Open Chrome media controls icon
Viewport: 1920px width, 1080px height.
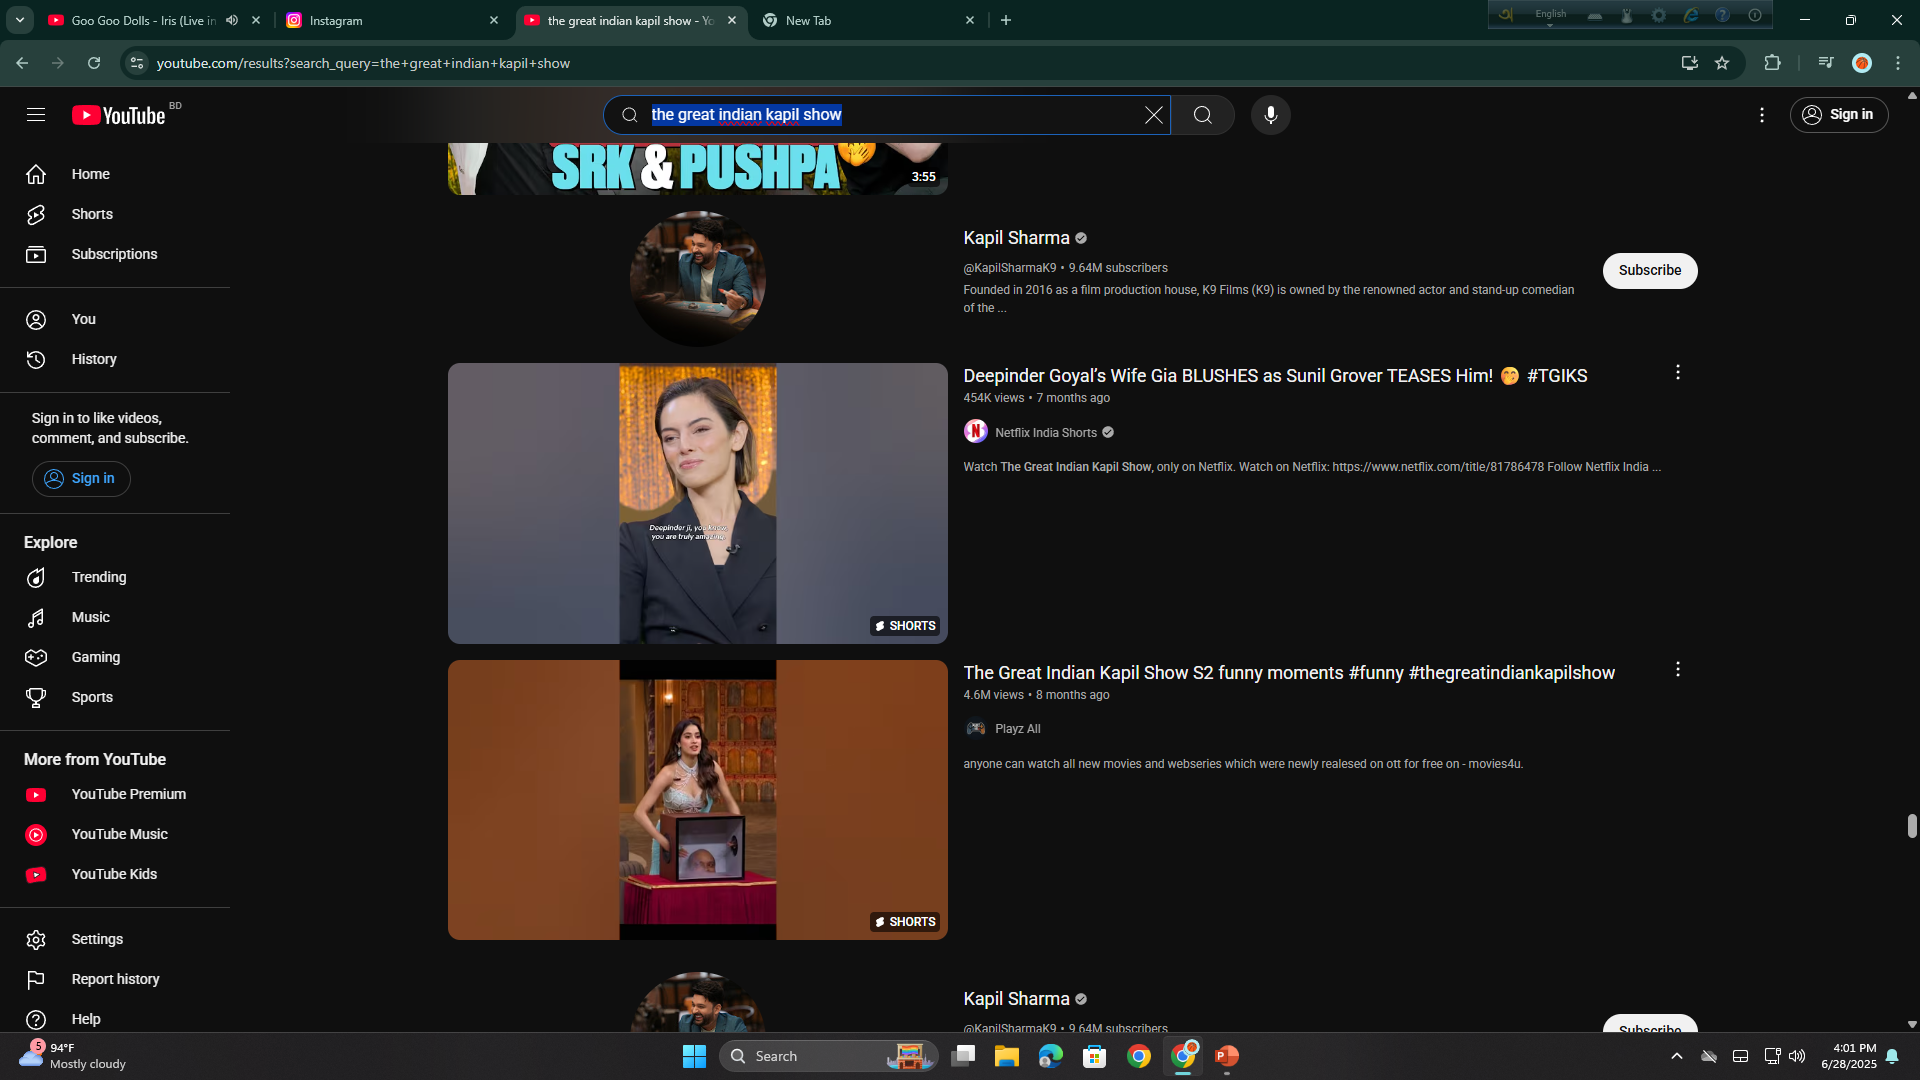coord(1826,63)
